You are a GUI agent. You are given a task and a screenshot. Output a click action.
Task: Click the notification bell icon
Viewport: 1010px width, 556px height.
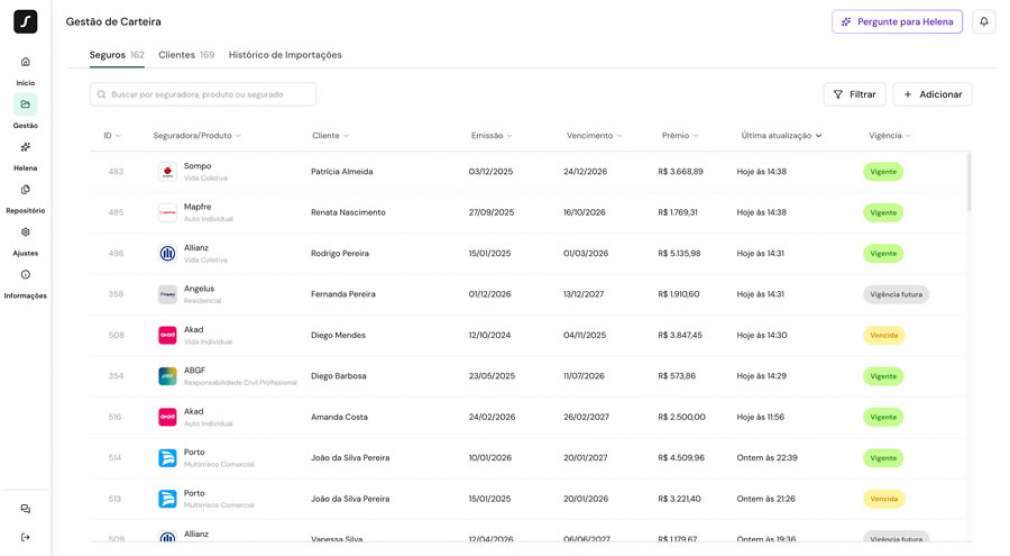click(x=983, y=22)
